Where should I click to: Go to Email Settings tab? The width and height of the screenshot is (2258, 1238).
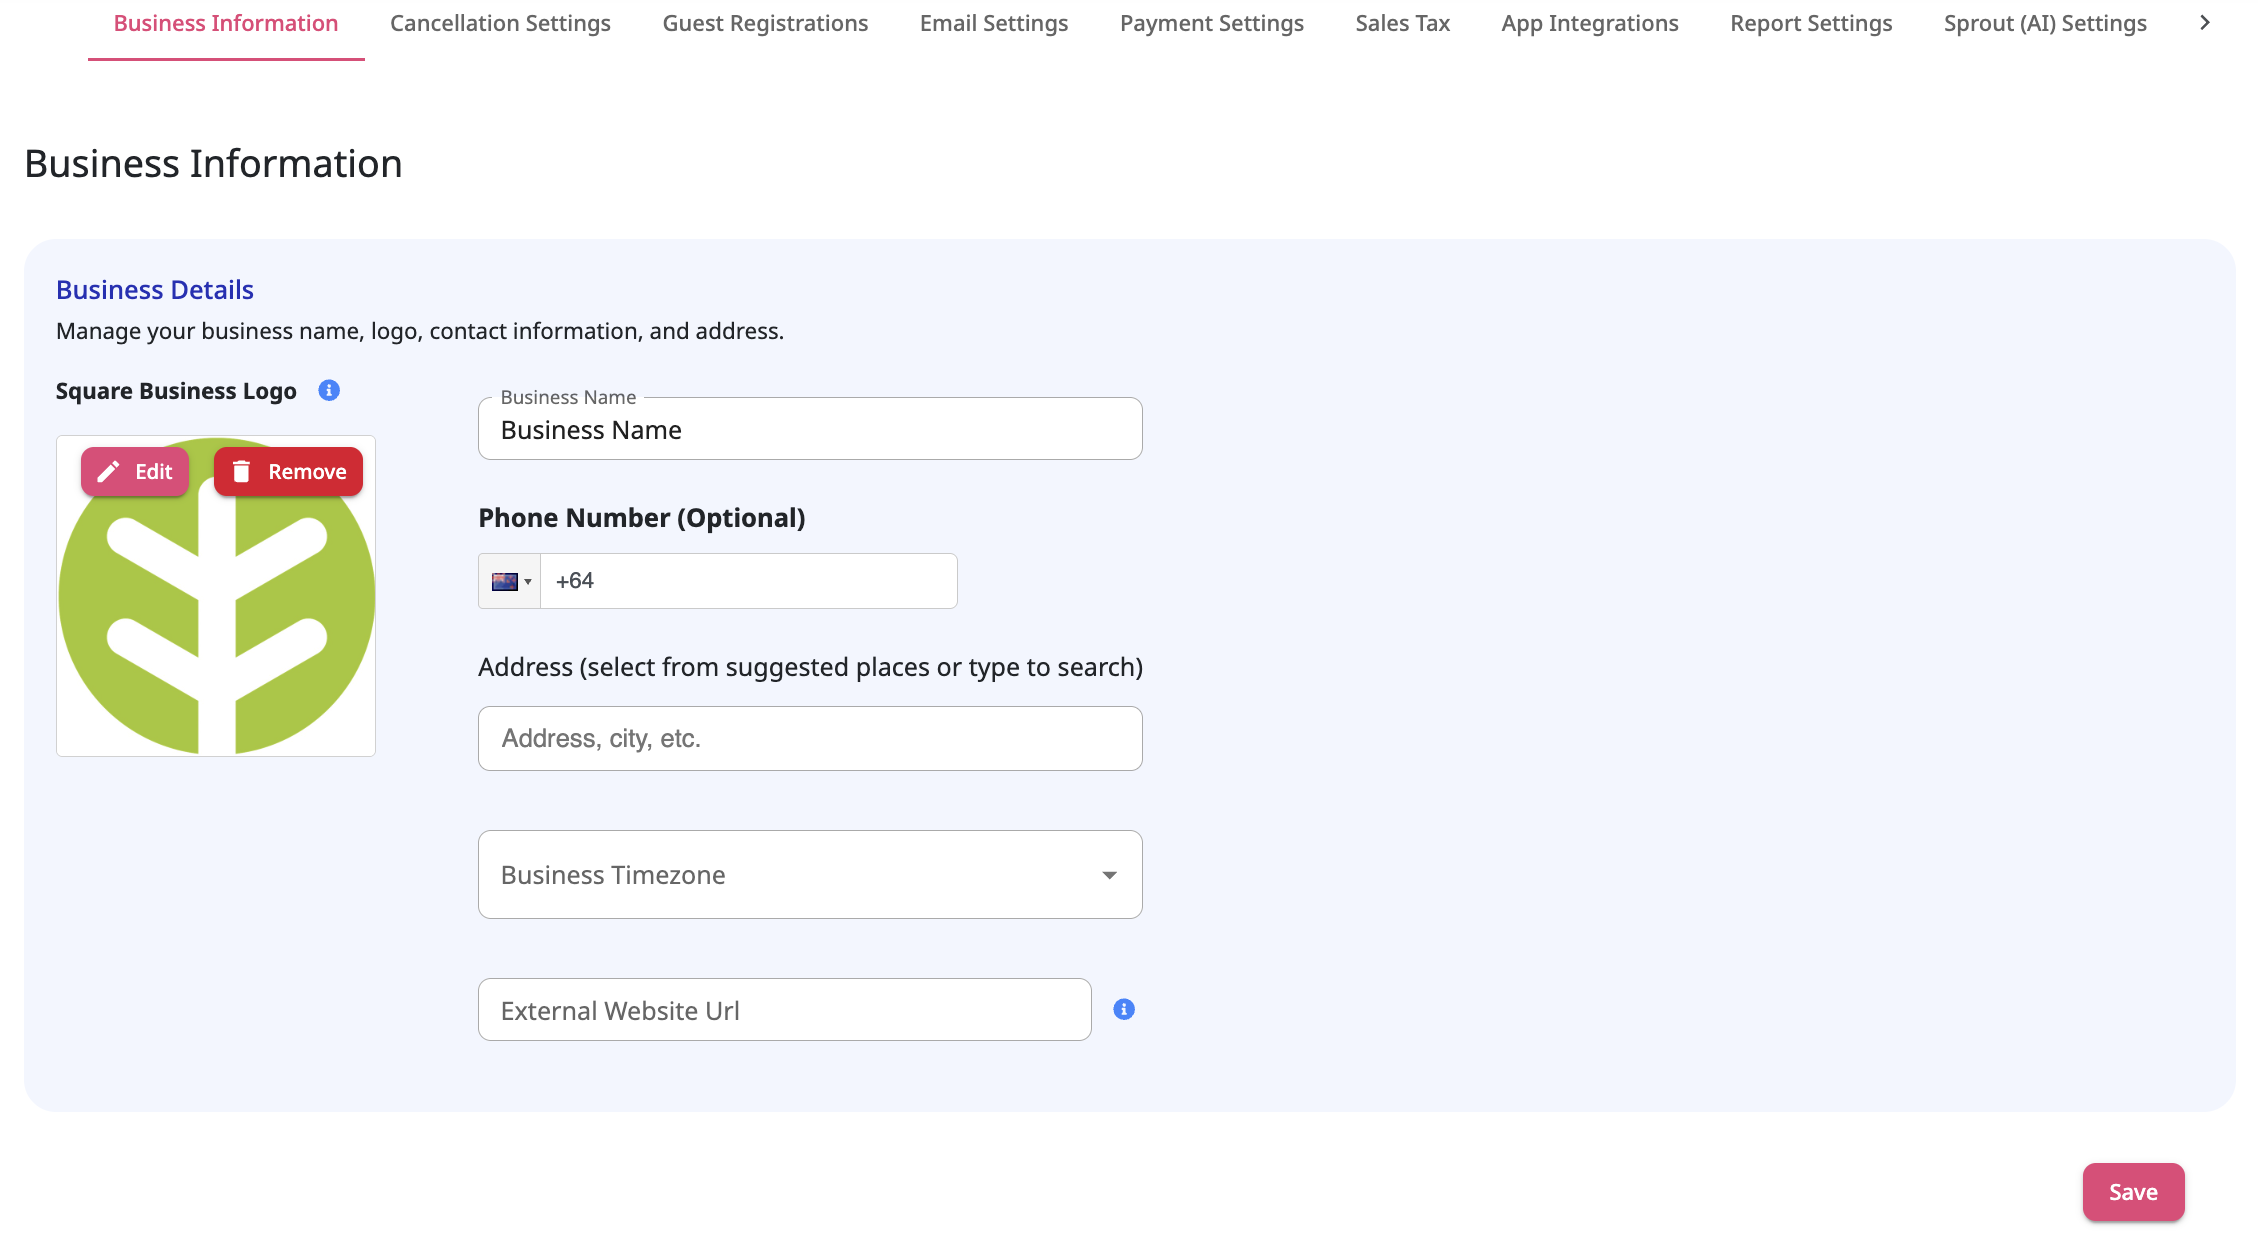pos(994,24)
